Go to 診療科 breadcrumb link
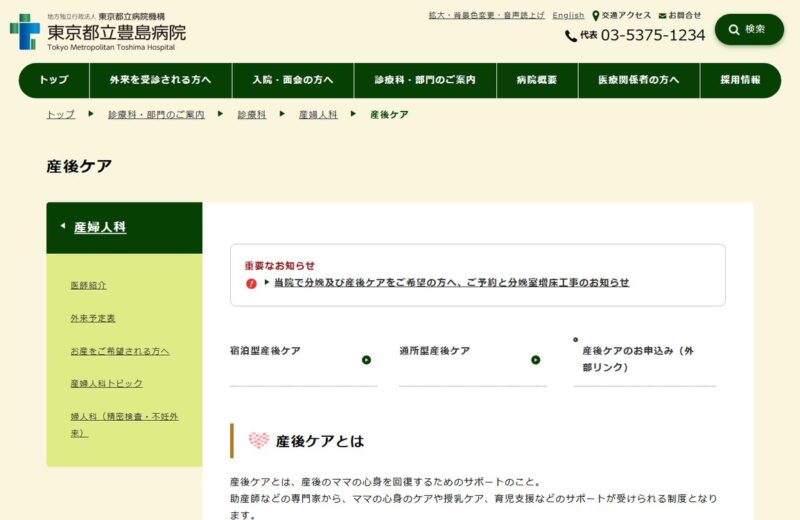This screenshot has height=520, width=800. (x=252, y=114)
